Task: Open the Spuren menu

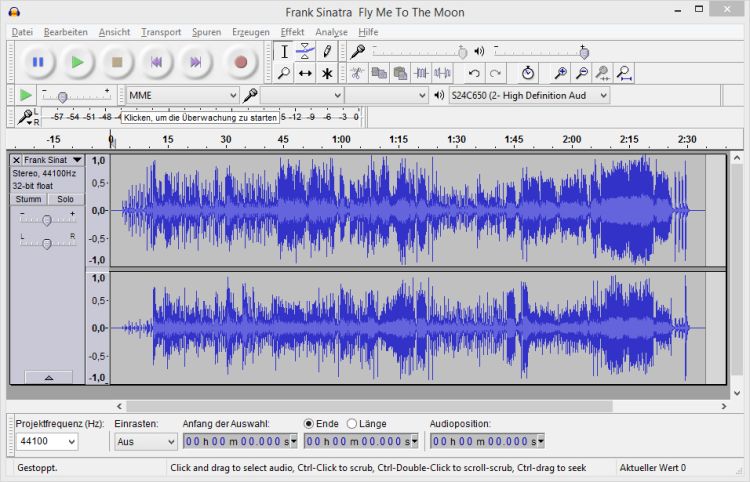Action: [x=206, y=32]
